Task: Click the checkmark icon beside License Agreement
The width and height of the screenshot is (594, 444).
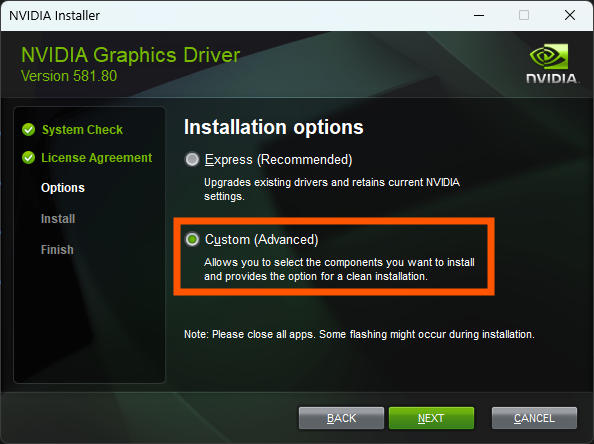Action: point(28,158)
